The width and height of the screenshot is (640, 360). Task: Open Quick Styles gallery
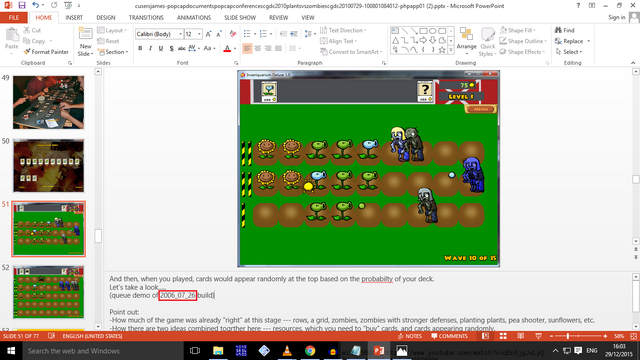(487, 42)
